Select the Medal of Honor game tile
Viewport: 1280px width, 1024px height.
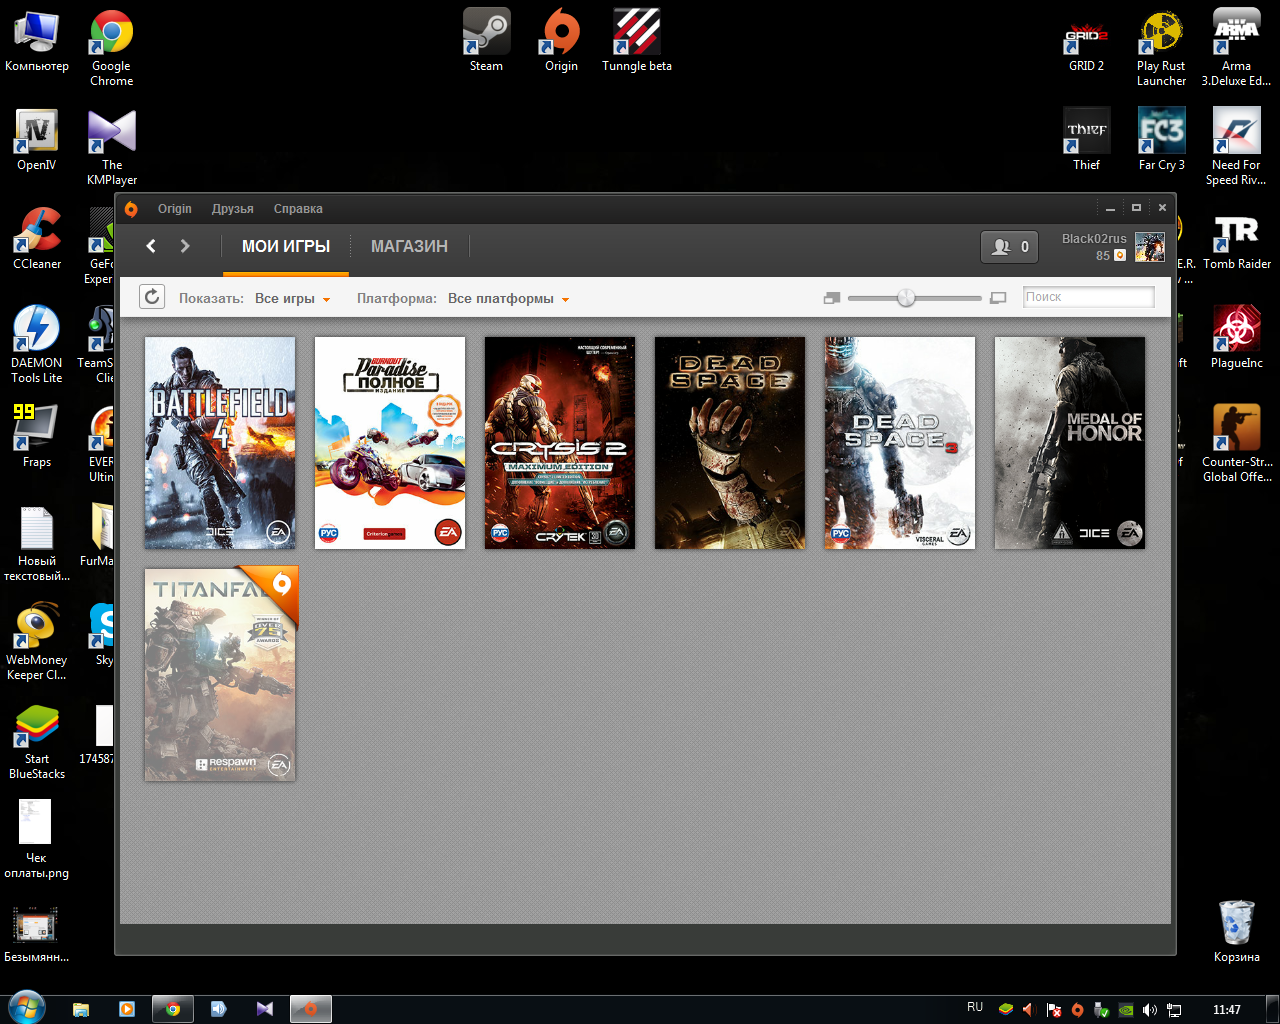click(x=1070, y=443)
